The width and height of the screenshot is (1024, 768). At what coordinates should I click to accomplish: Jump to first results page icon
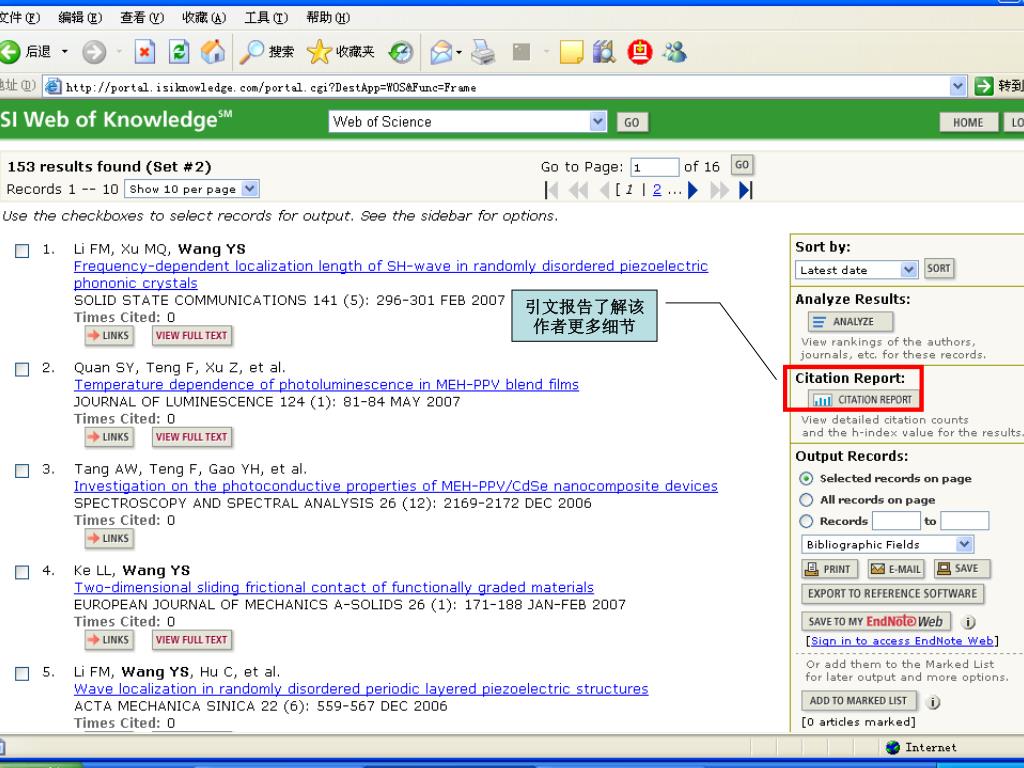(552, 190)
